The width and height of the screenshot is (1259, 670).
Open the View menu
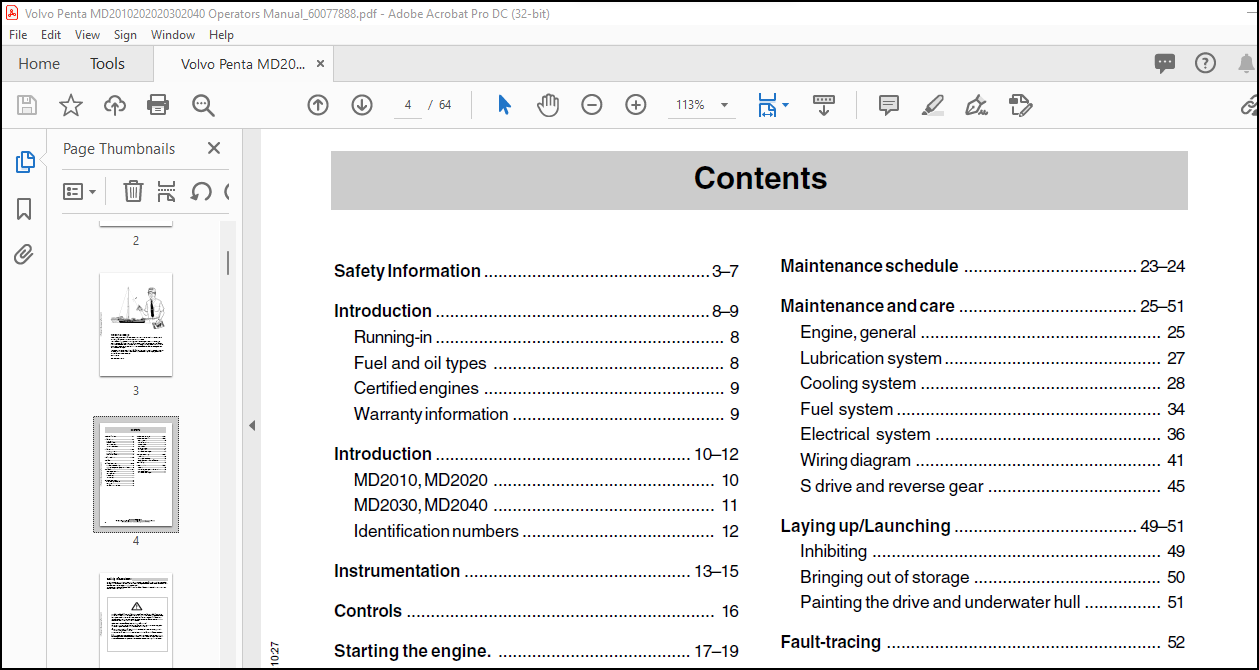pos(88,34)
